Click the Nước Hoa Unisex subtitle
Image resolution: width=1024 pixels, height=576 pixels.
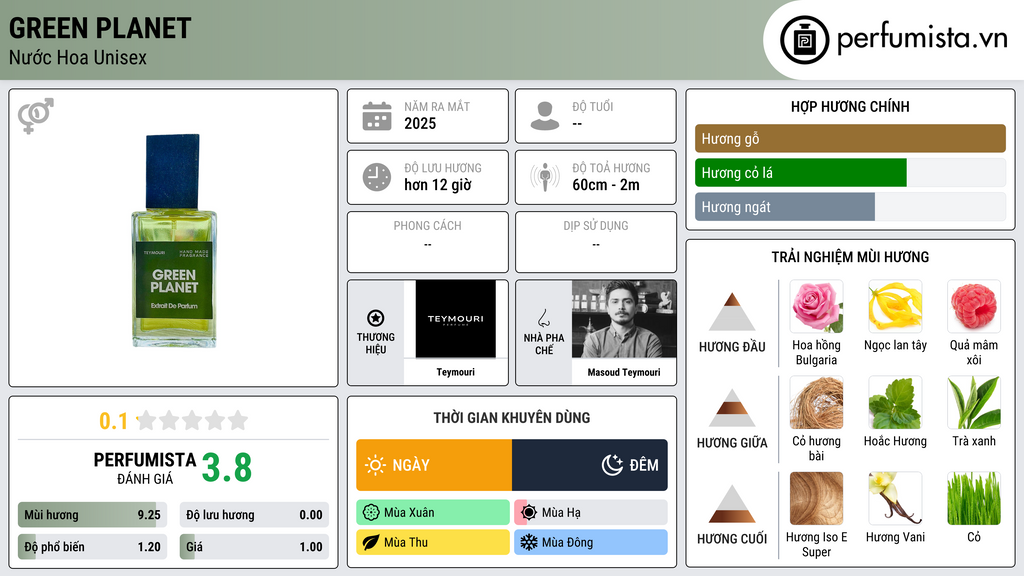(78, 58)
